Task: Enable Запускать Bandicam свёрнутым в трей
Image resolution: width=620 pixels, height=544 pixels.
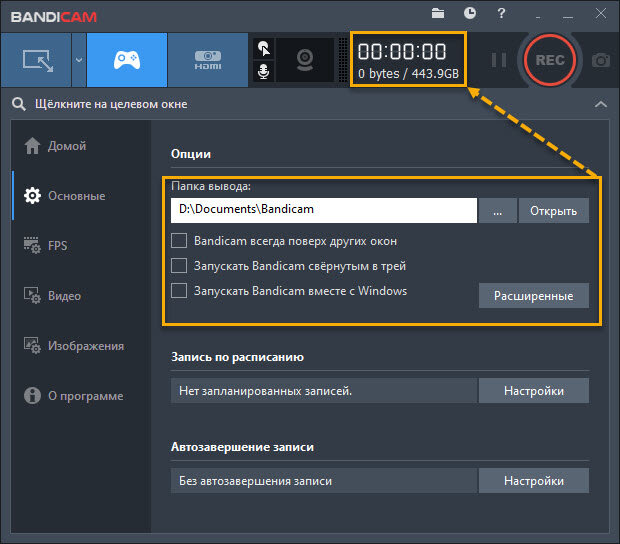Action: click(179, 266)
